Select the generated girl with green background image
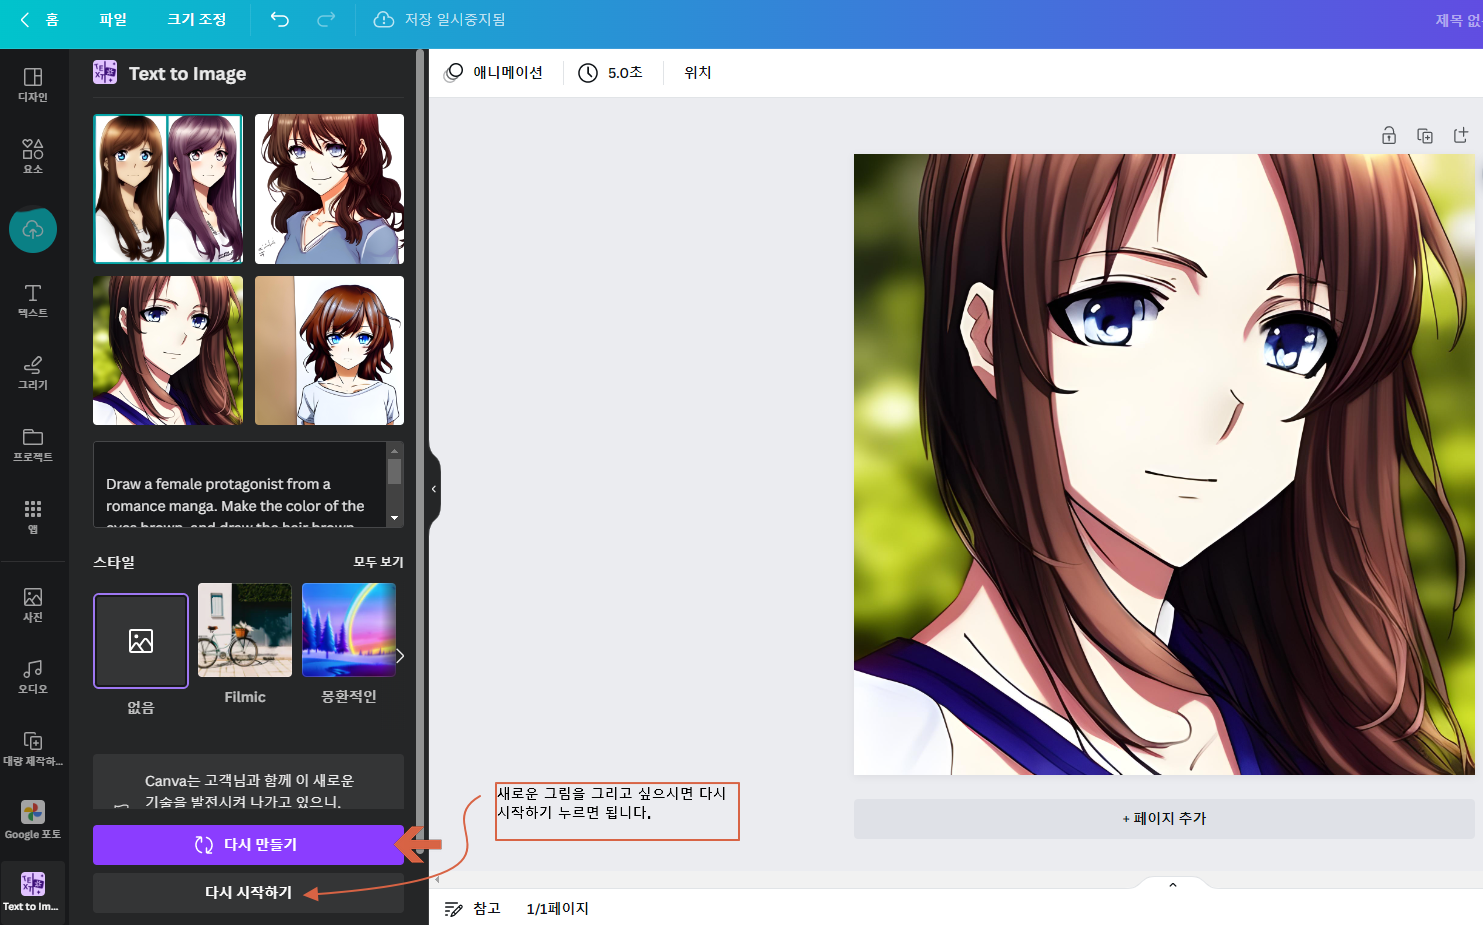The image size is (1483, 925). (168, 351)
